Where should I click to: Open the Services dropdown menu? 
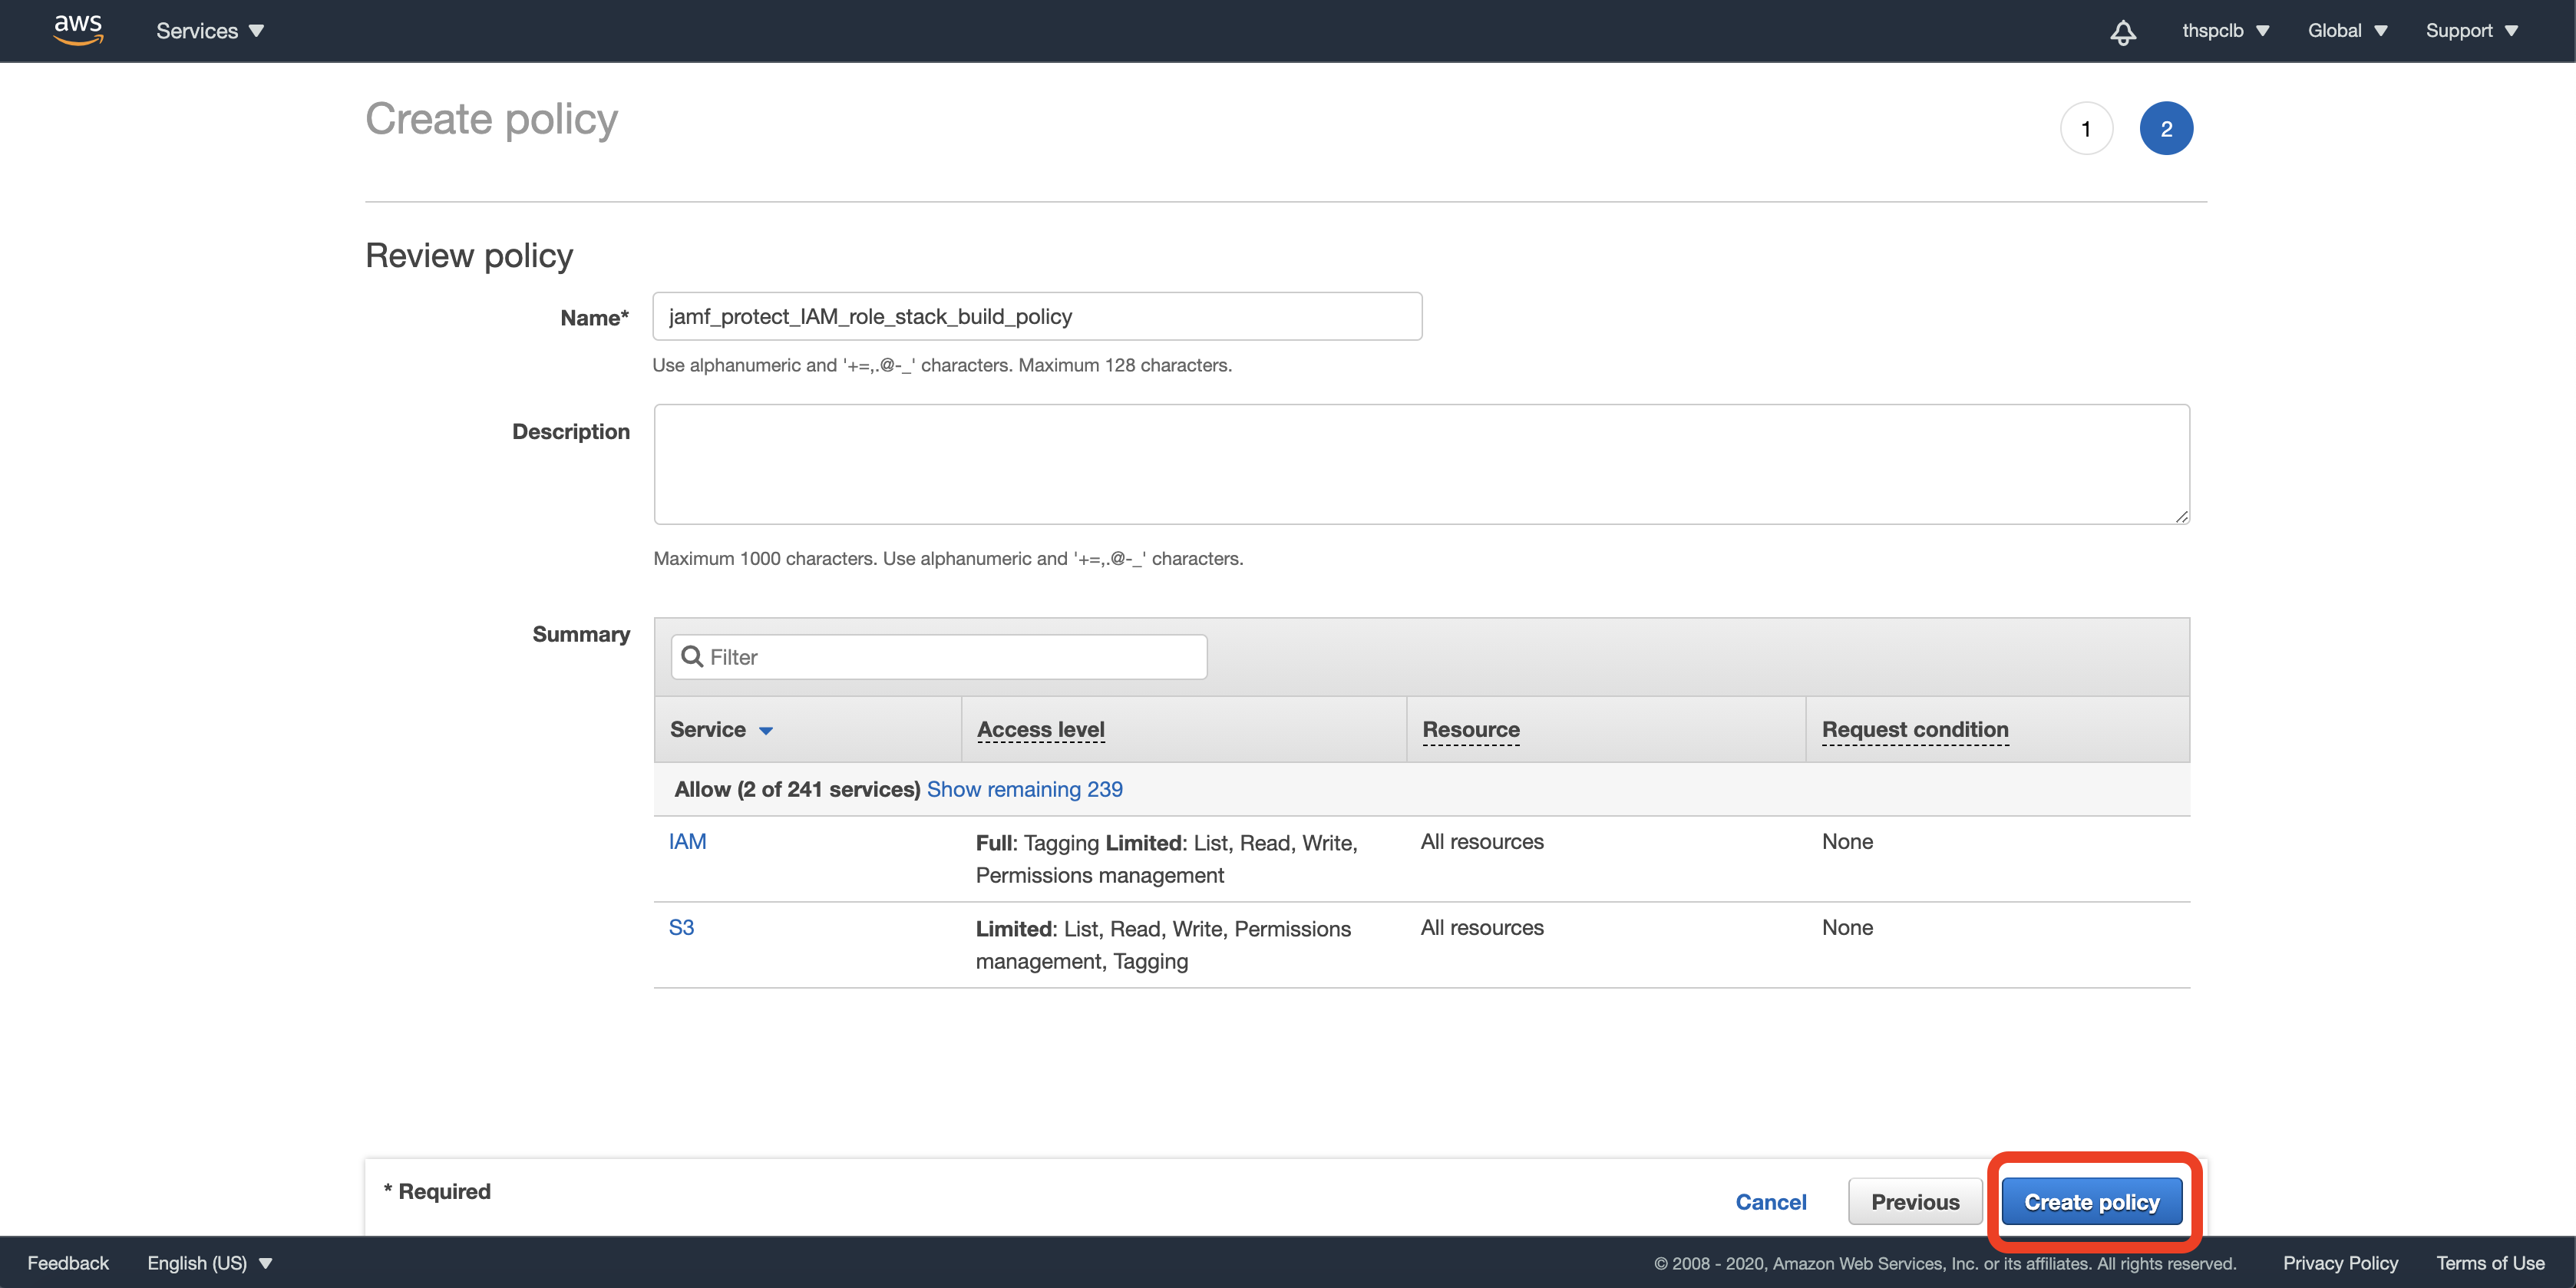[x=210, y=31]
